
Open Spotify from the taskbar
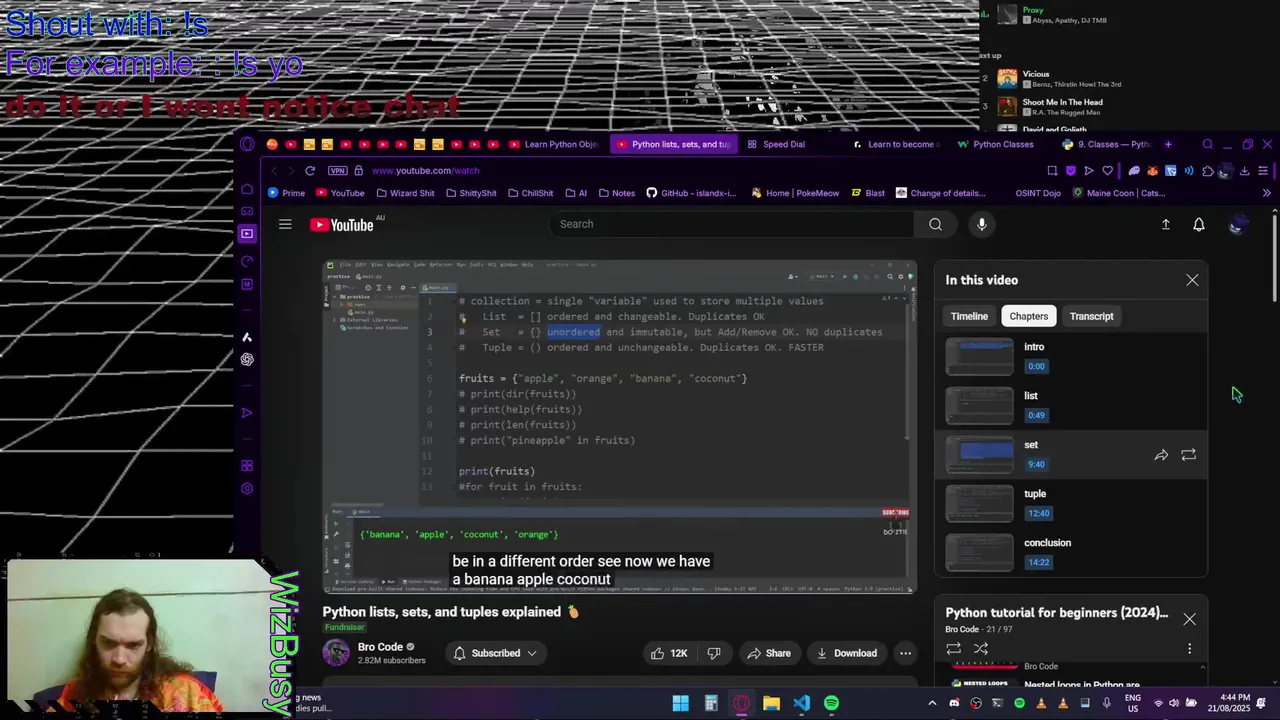click(x=831, y=703)
